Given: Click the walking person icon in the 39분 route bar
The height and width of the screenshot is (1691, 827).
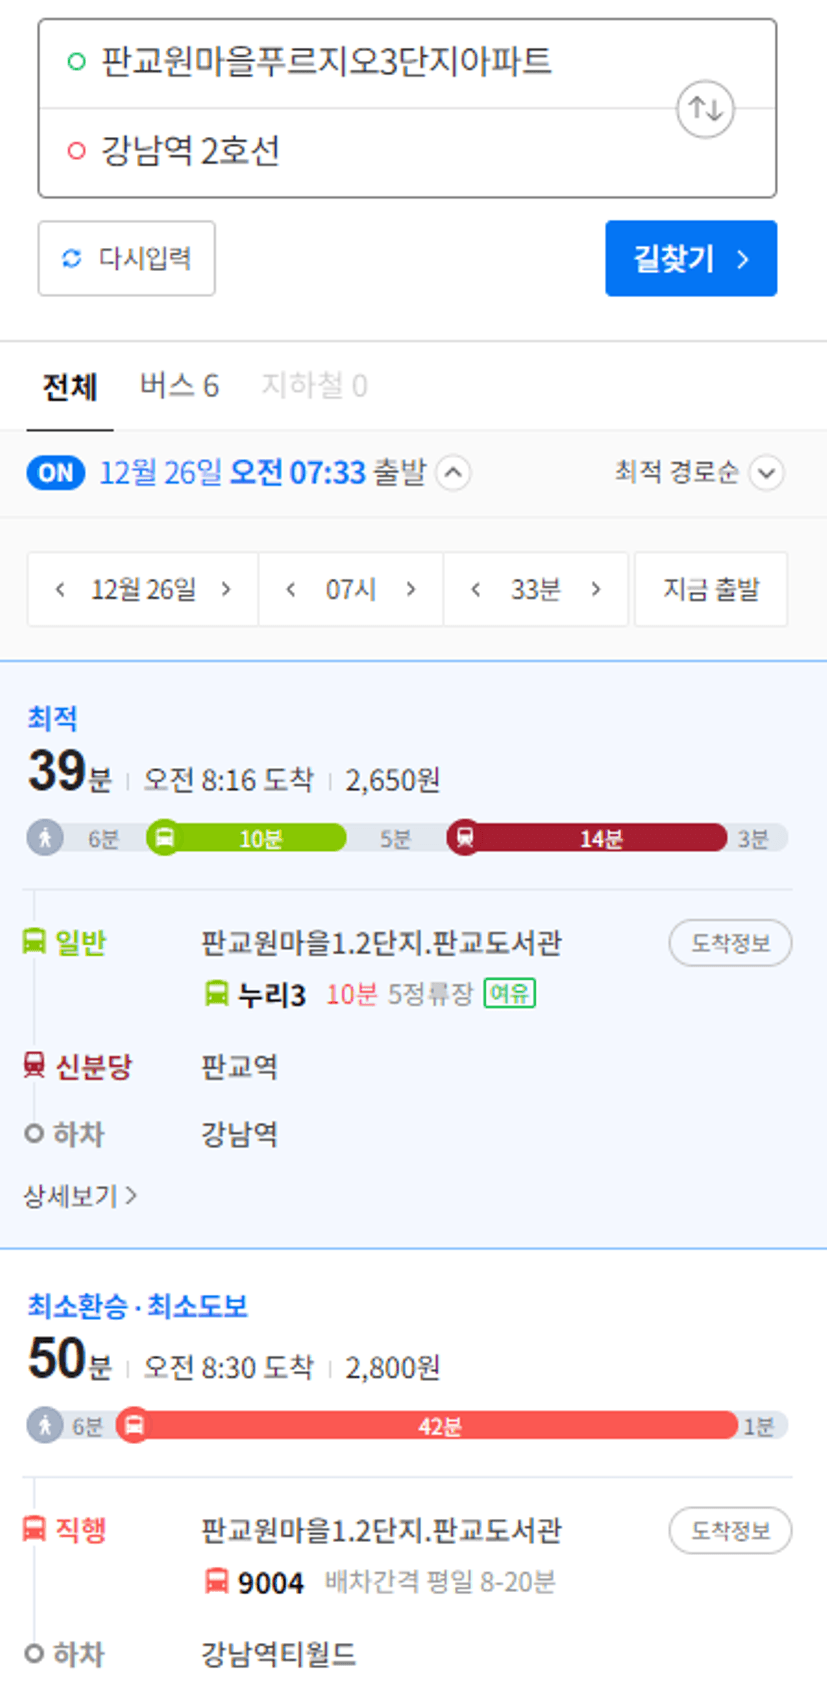Looking at the screenshot, I should click(45, 837).
